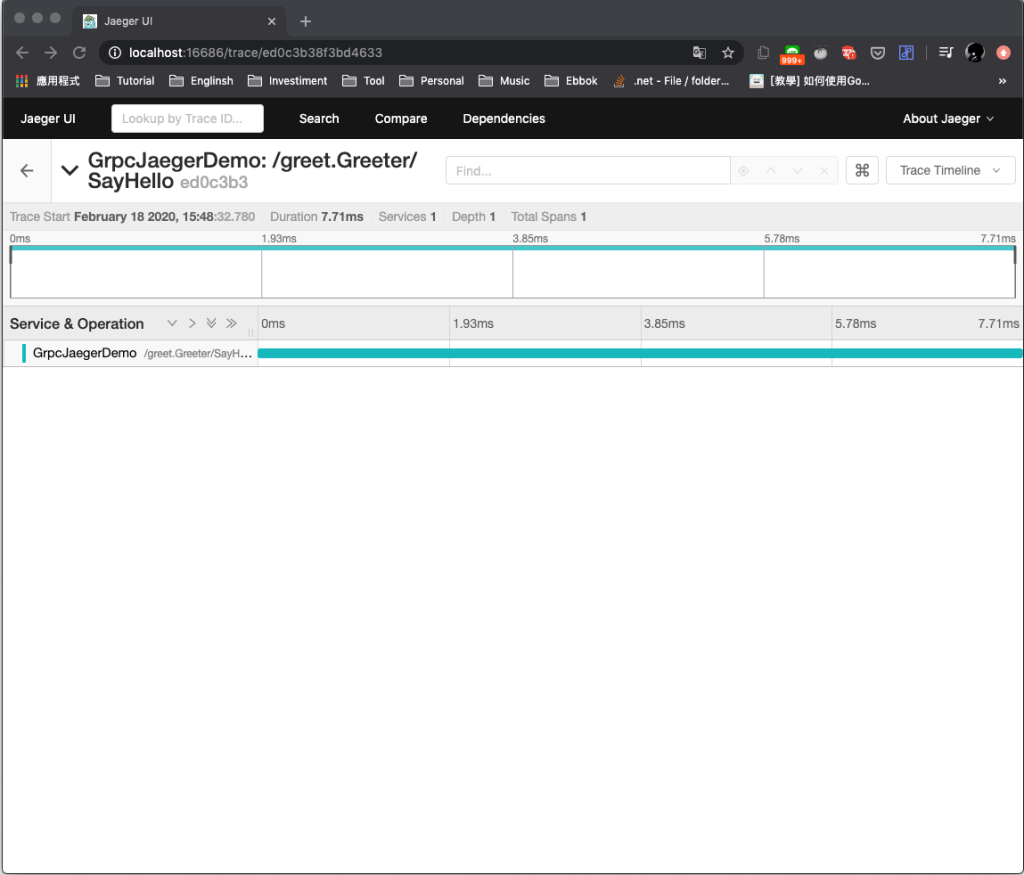
Task: Select the Jaeger UI browser tab
Action: pos(178,21)
